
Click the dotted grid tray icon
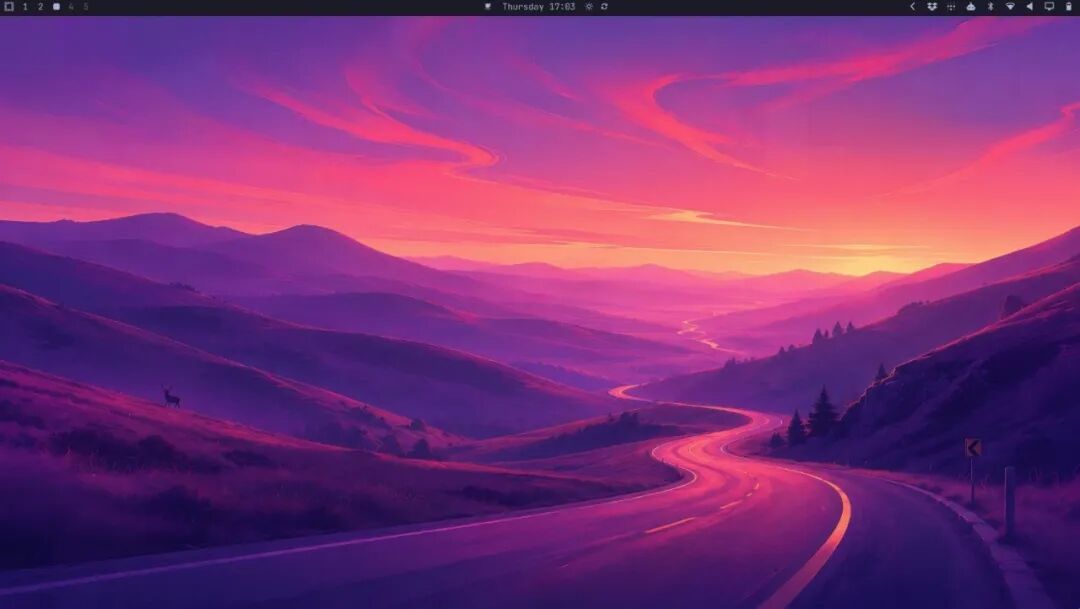pyautogui.click(x=951, y=7)
